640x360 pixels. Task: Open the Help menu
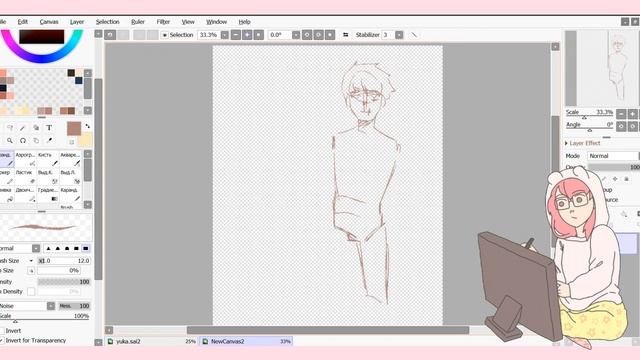[244, 22]
